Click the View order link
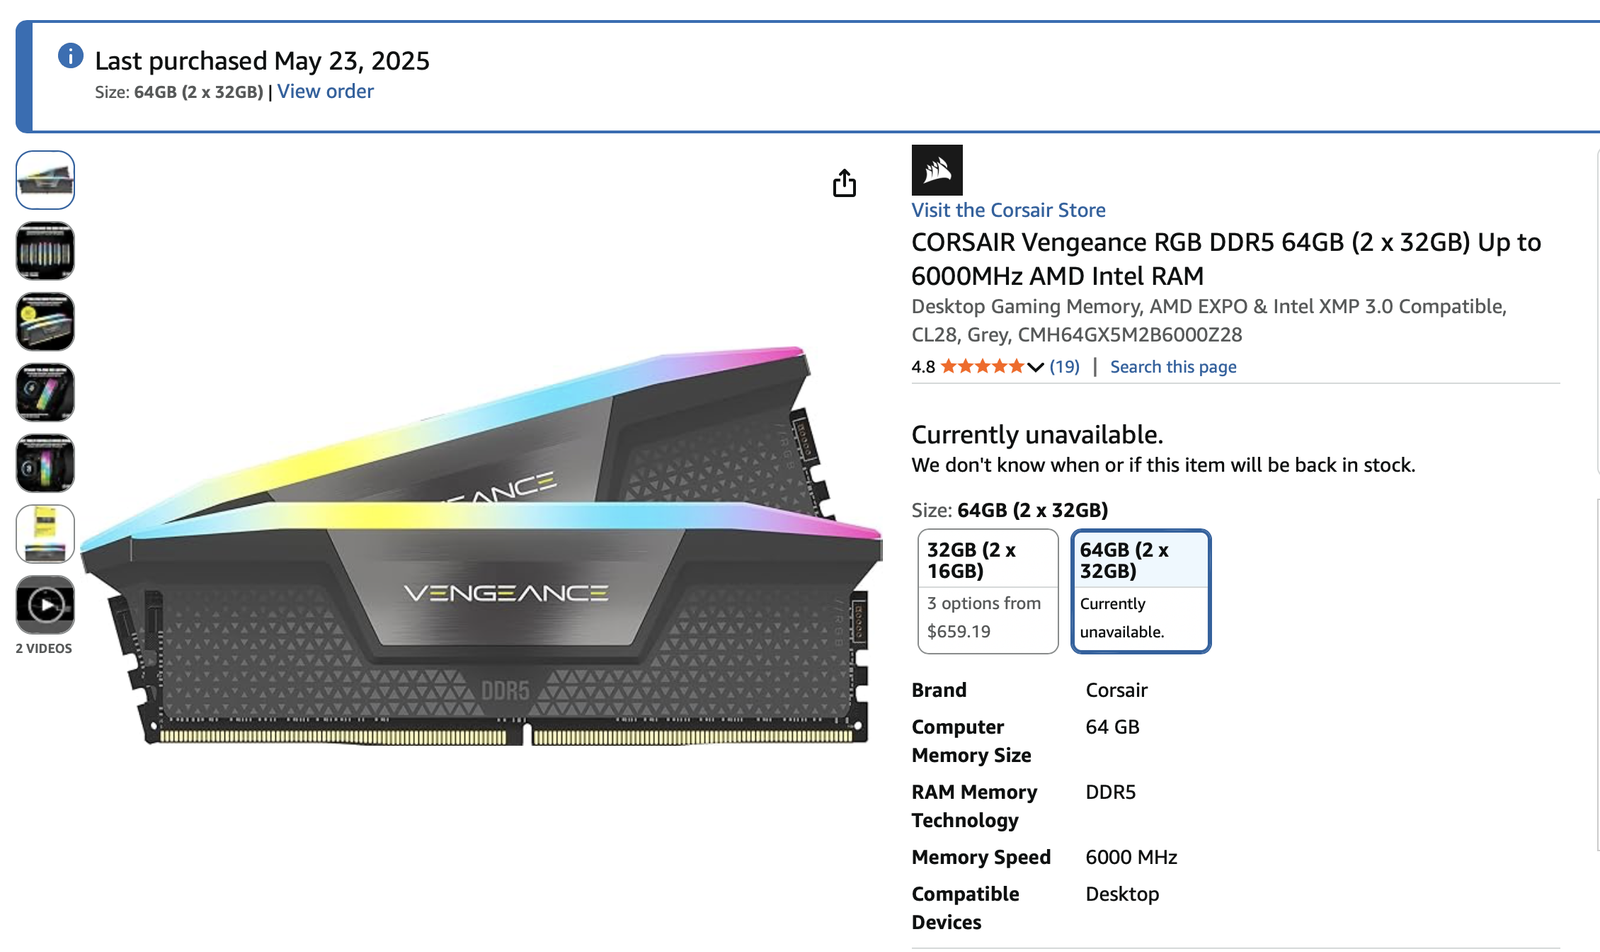The width and height of the screenshot is (1600, 952). click(x=325, y=91)
